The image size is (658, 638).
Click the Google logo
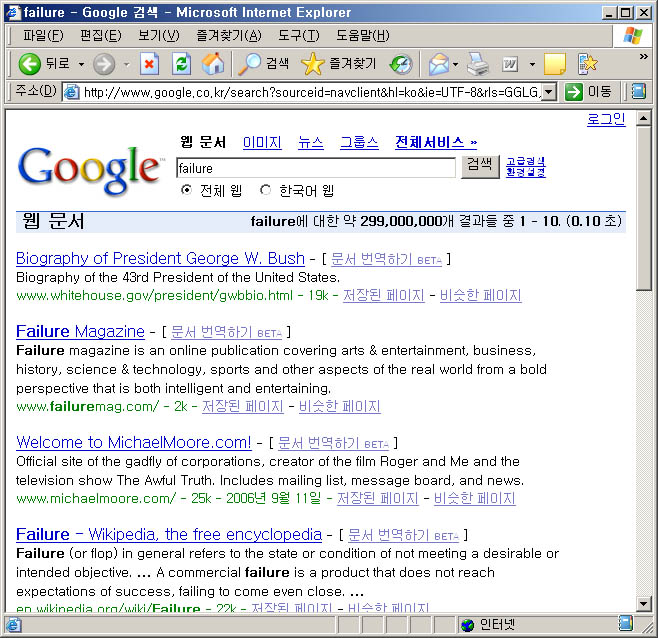point(90,170)
